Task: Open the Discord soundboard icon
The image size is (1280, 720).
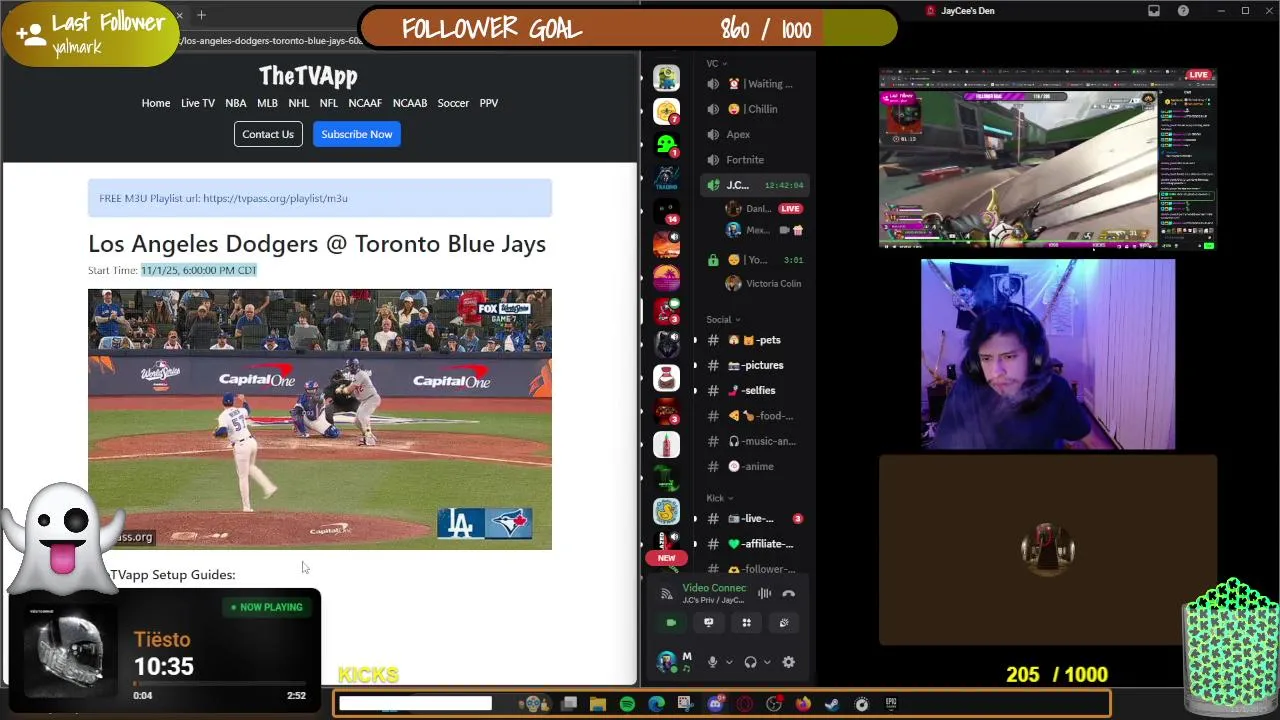Action: (x=784, y=622)
